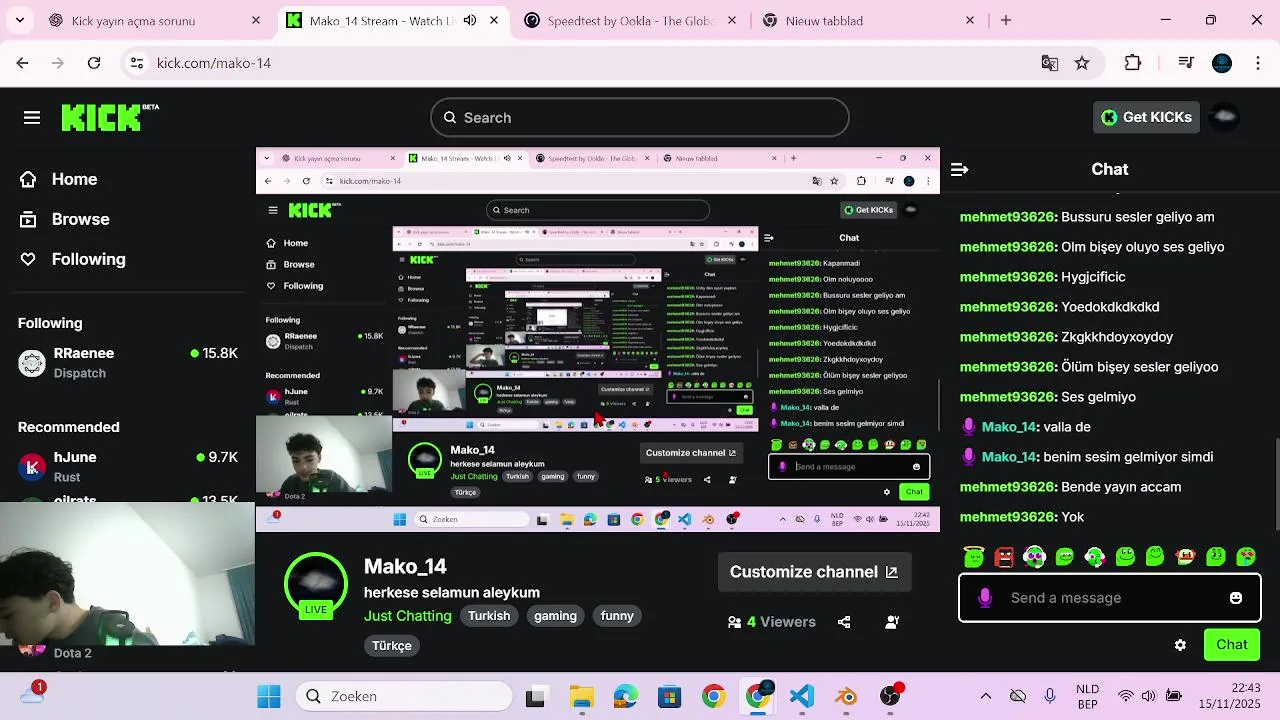1280x720 pixels.
Task: Open media controls icon in toolbar
Action: [x=1186, y=63]
